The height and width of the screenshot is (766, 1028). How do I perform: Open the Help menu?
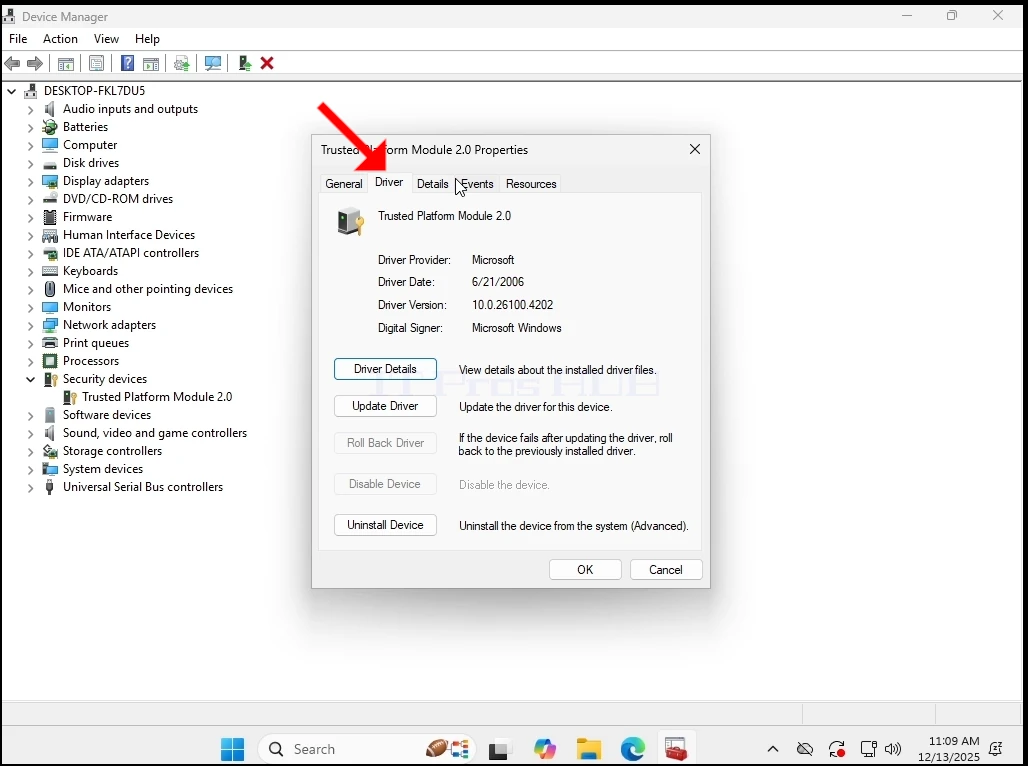[x=147, y=39]
